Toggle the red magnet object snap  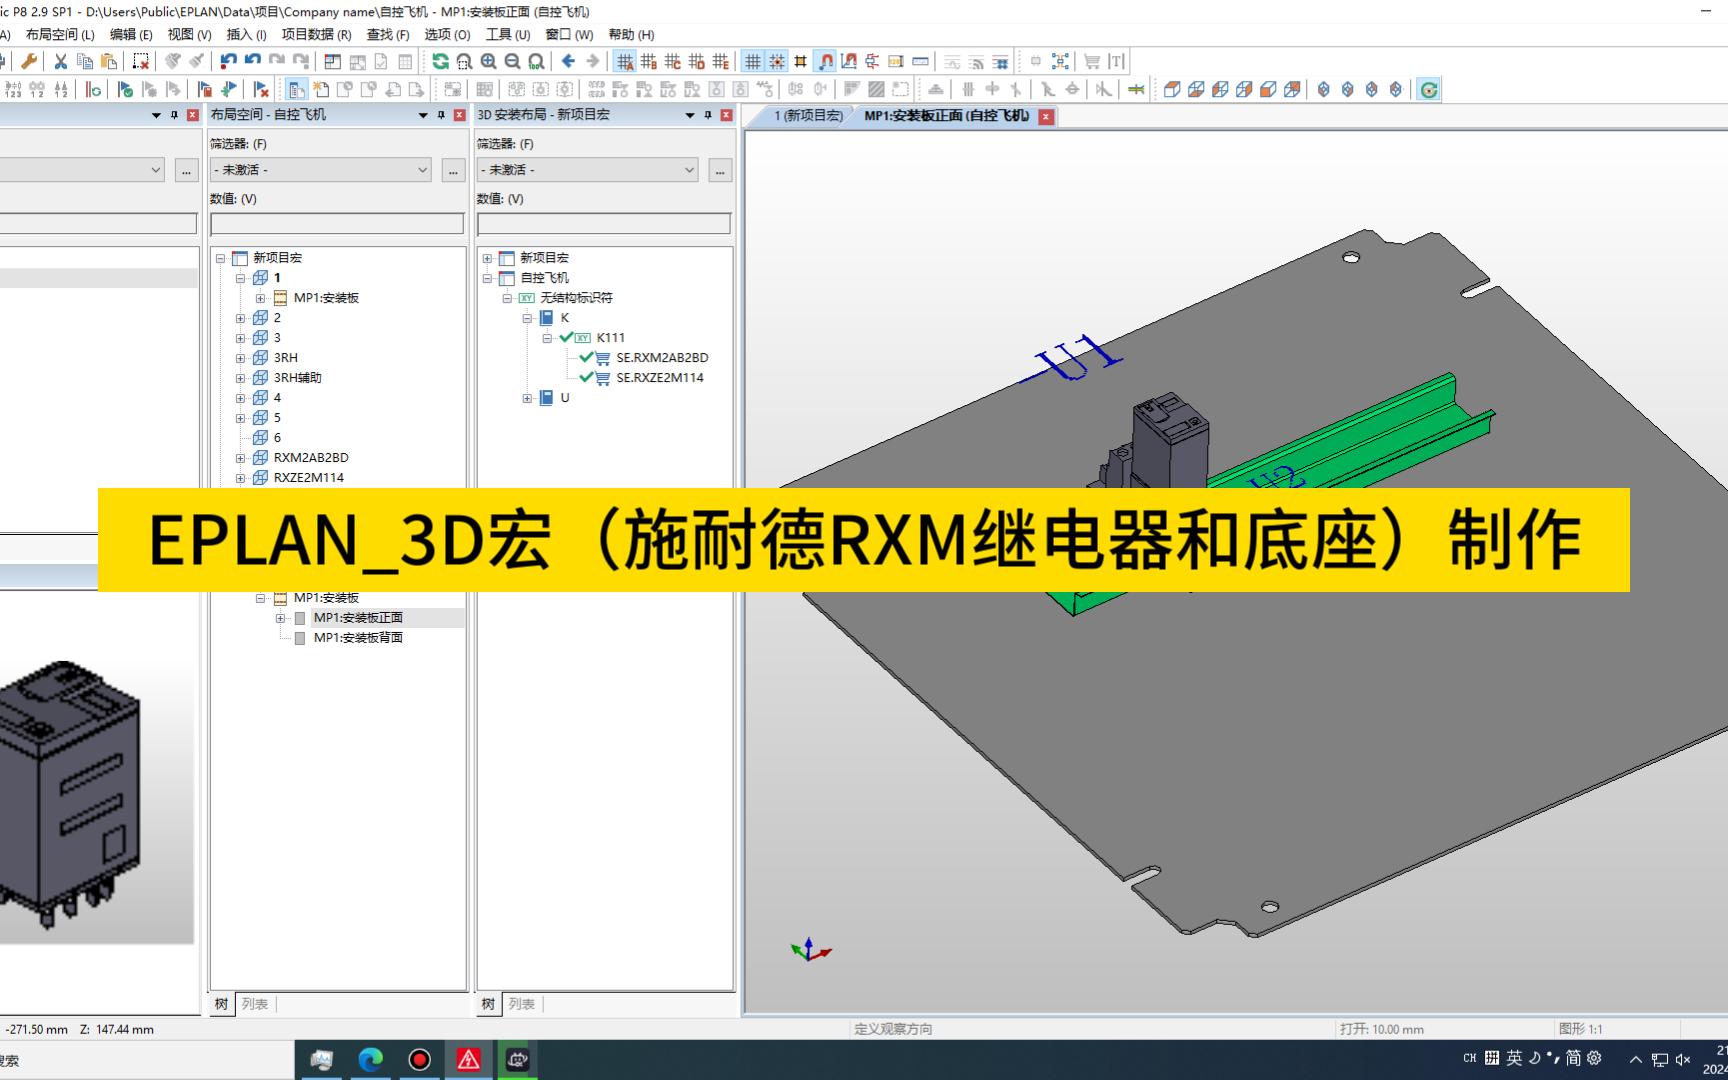coord(825,61)
